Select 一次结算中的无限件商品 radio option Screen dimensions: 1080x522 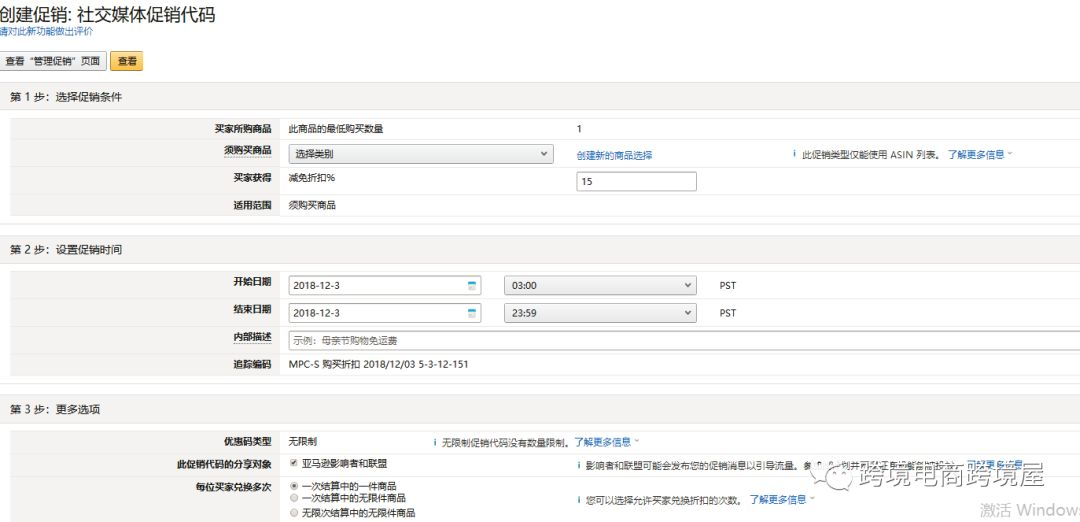pyautogui.click(x=294, y=498)
